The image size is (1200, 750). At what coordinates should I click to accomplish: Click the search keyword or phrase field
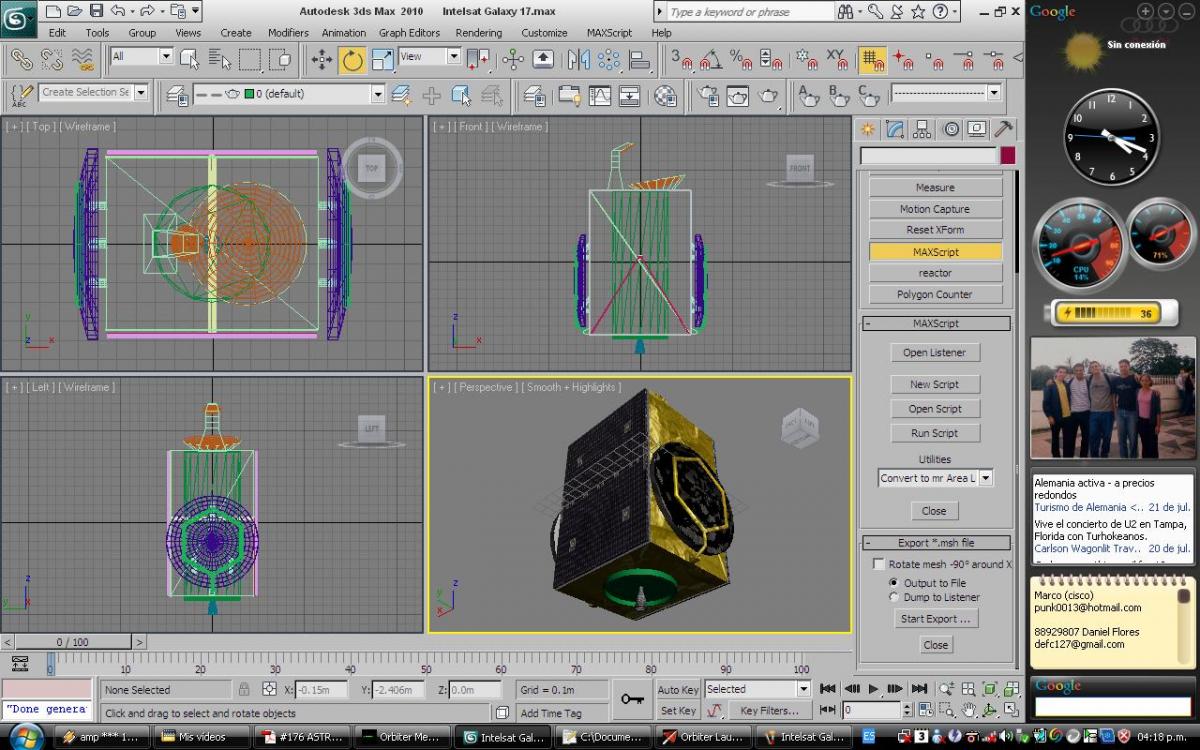(751, 12)
